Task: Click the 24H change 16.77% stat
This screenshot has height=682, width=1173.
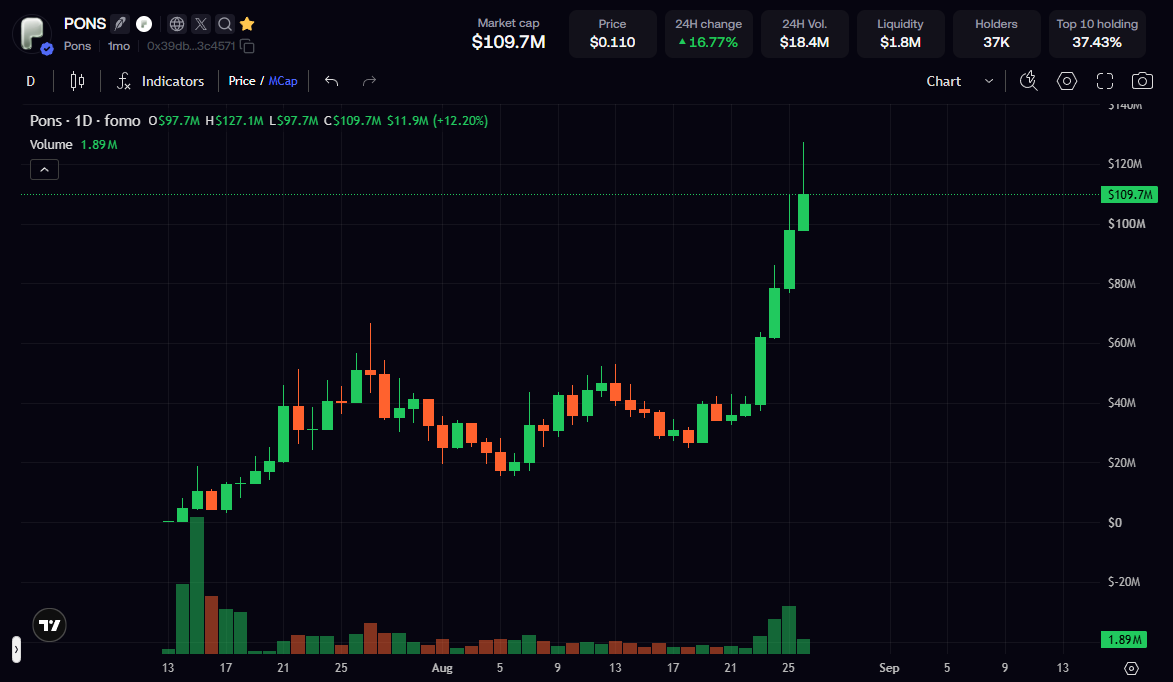Action: point(708,34)
